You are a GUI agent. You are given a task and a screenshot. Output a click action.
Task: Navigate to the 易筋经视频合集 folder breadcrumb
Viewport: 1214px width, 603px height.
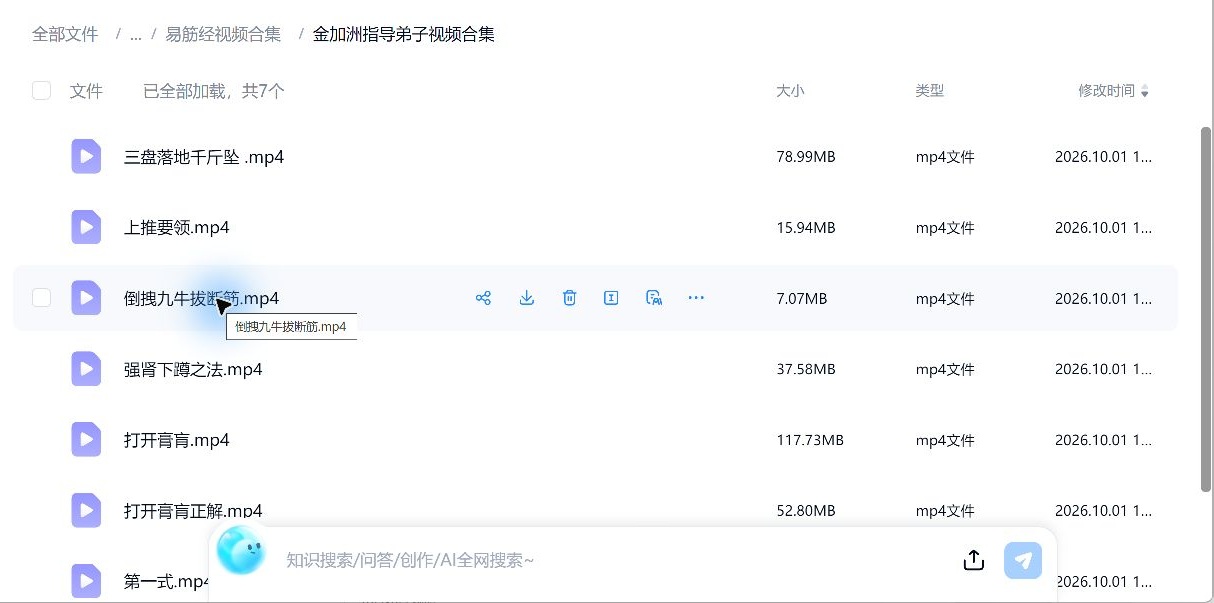(223, 34)
